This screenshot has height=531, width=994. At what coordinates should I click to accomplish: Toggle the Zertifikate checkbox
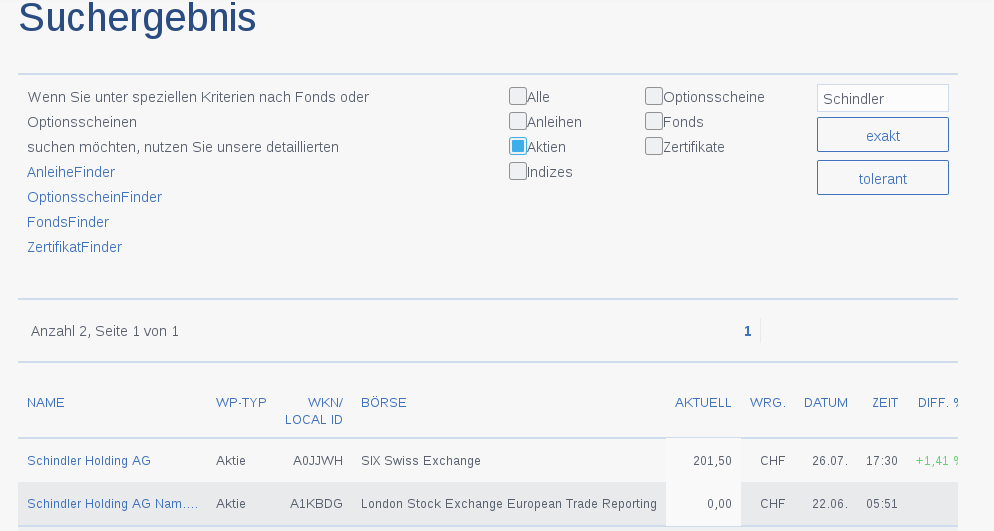pyautogui.click(x=654, y=146)
